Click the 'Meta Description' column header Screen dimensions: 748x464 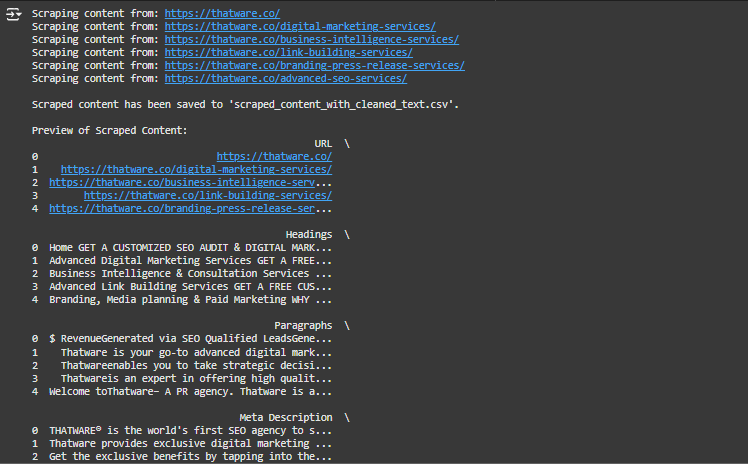286,417
